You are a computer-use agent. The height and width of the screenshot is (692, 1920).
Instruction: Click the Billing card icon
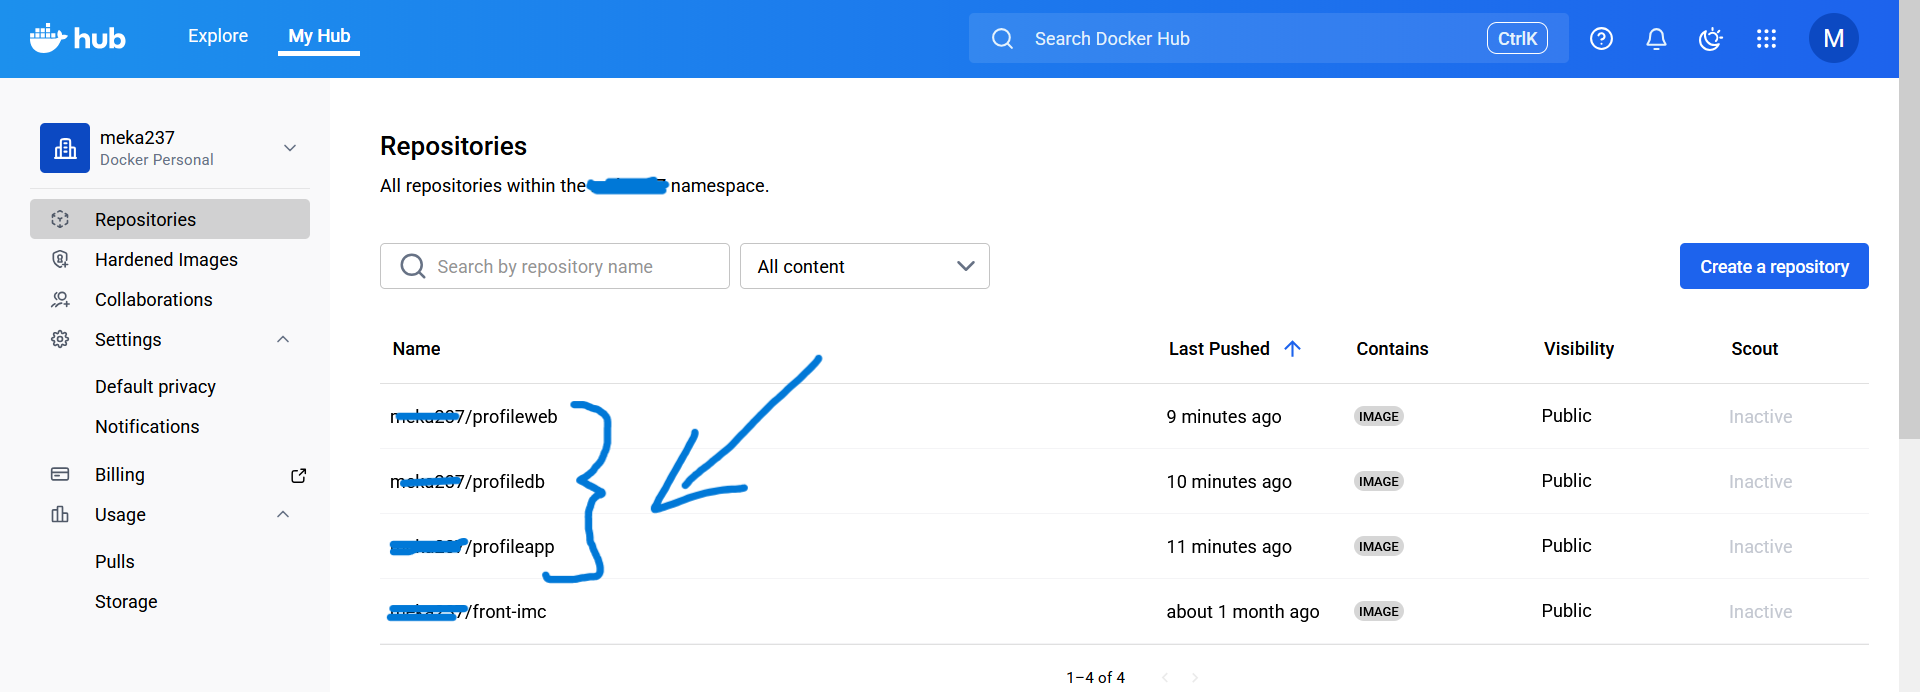click(60, 474)
